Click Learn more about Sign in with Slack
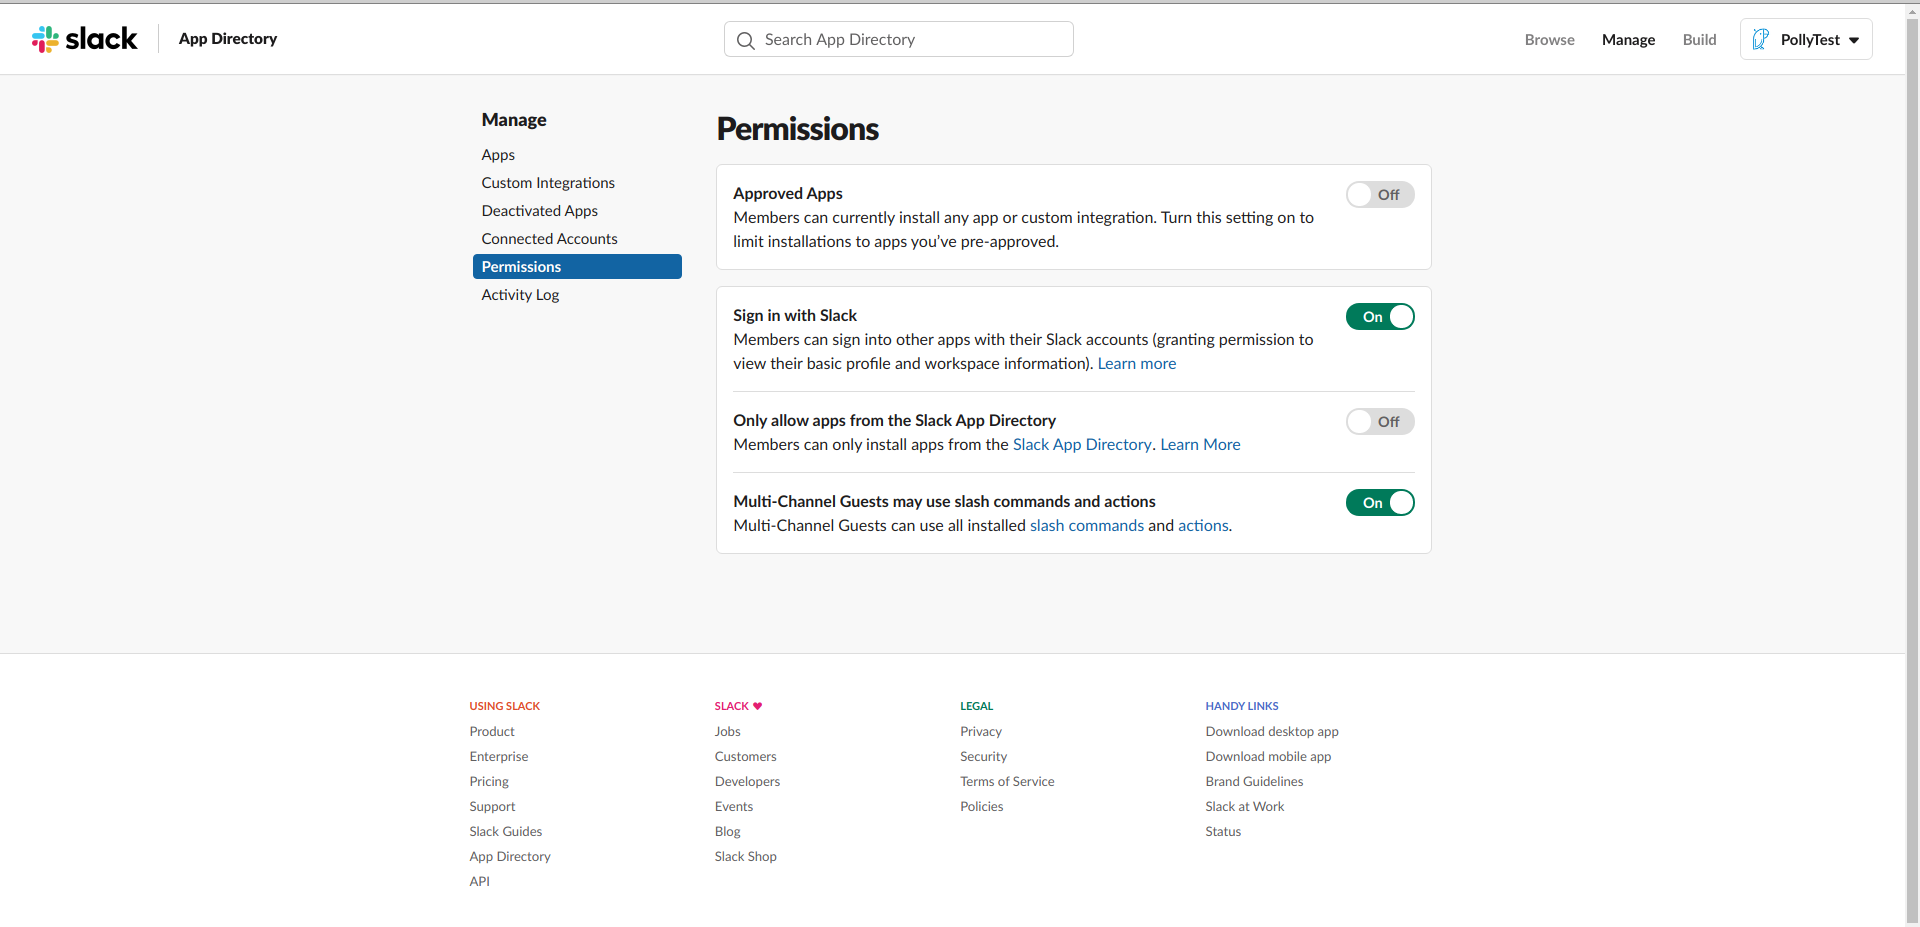The height and width of the screenshot is (927, 1920). 1136,363
